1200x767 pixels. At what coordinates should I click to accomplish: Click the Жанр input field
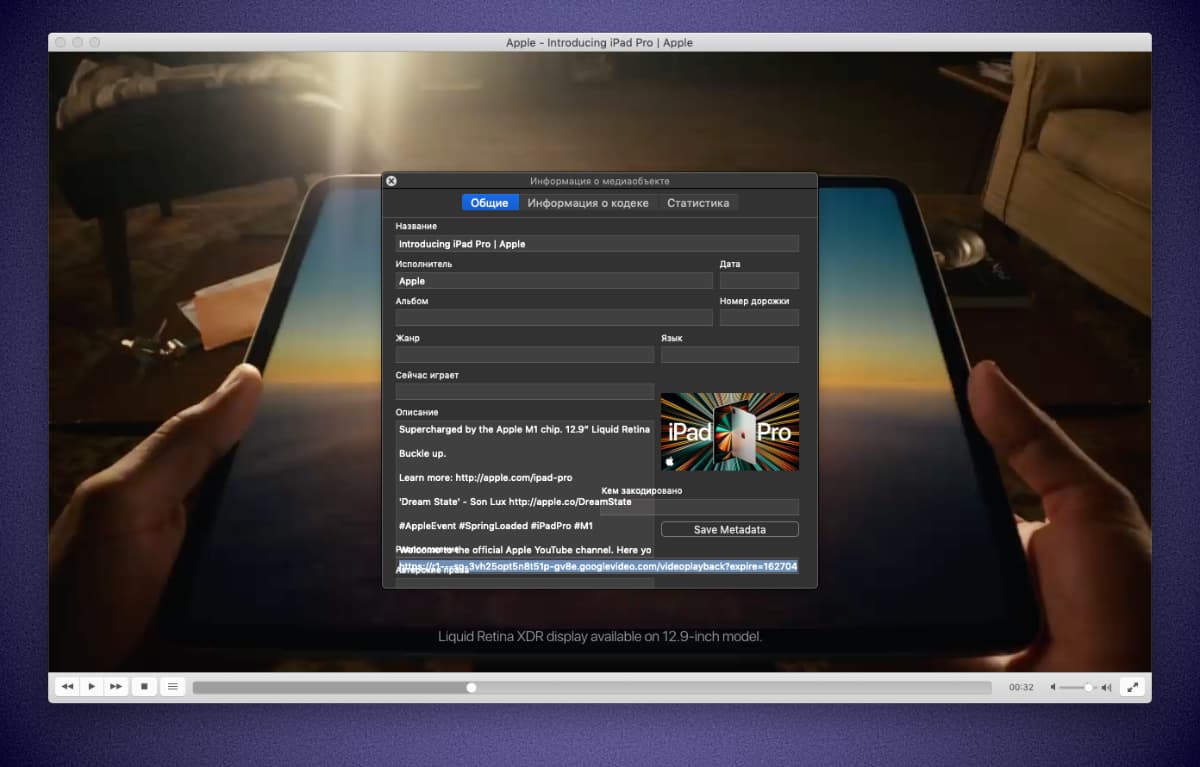point(524,355)
